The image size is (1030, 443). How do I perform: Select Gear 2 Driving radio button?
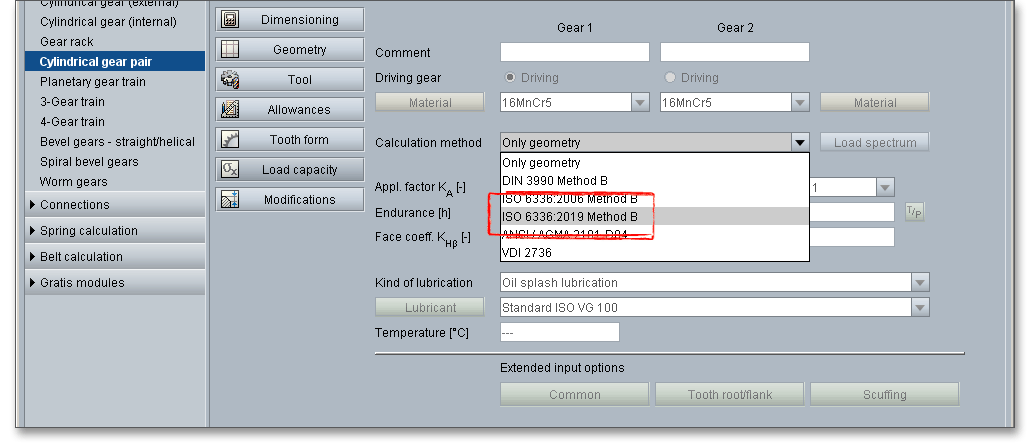click(671, 78)
